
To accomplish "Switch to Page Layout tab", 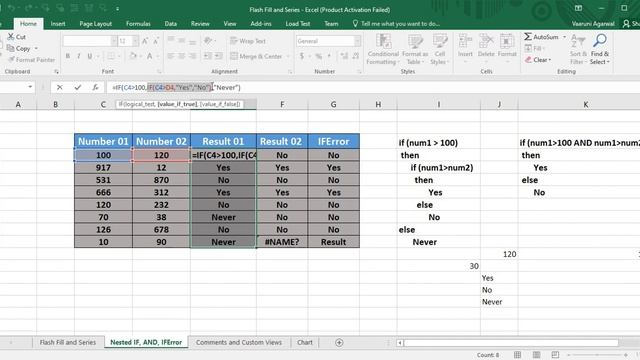I will coord(96,24).
